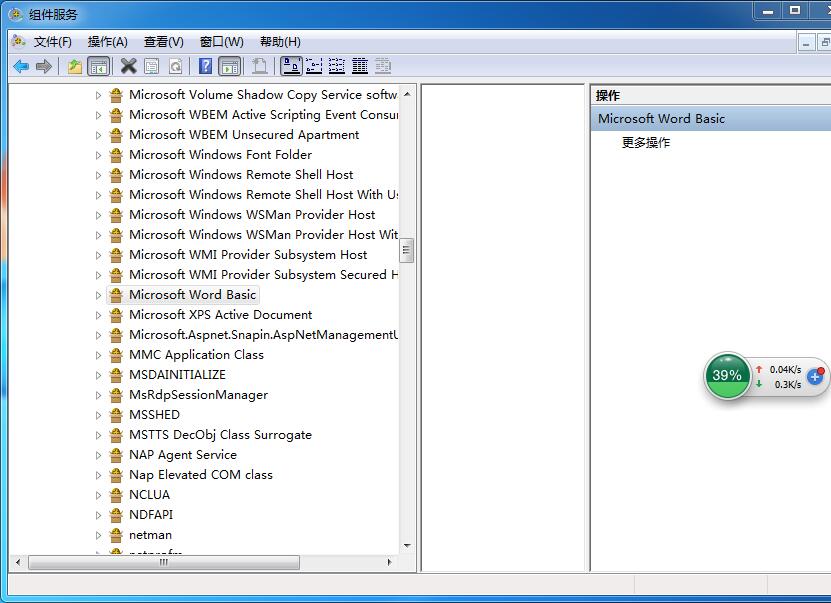Select Microsoft Windows WSMan Provider Host

[252, 215]
